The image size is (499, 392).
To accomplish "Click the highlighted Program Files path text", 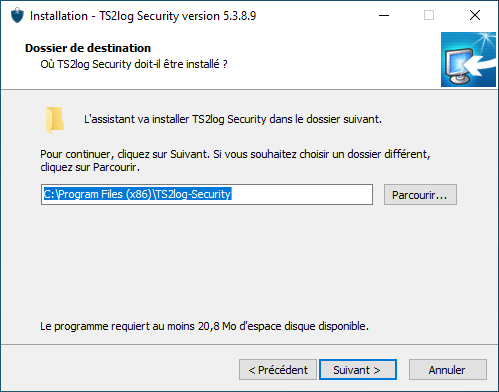I will (x=137, y=194).
